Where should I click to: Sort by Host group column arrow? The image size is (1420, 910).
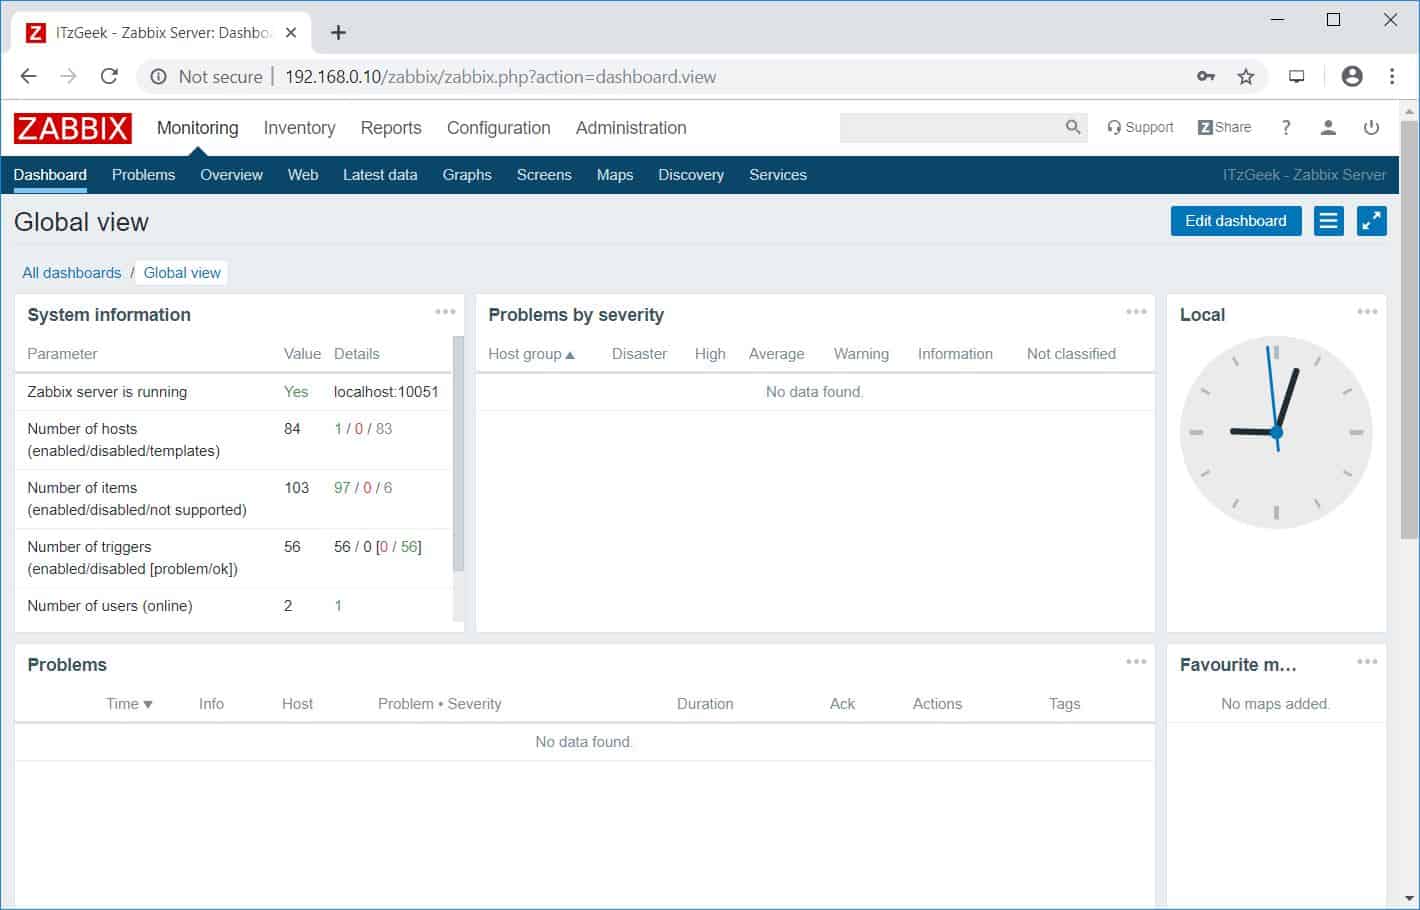(570, 355)
